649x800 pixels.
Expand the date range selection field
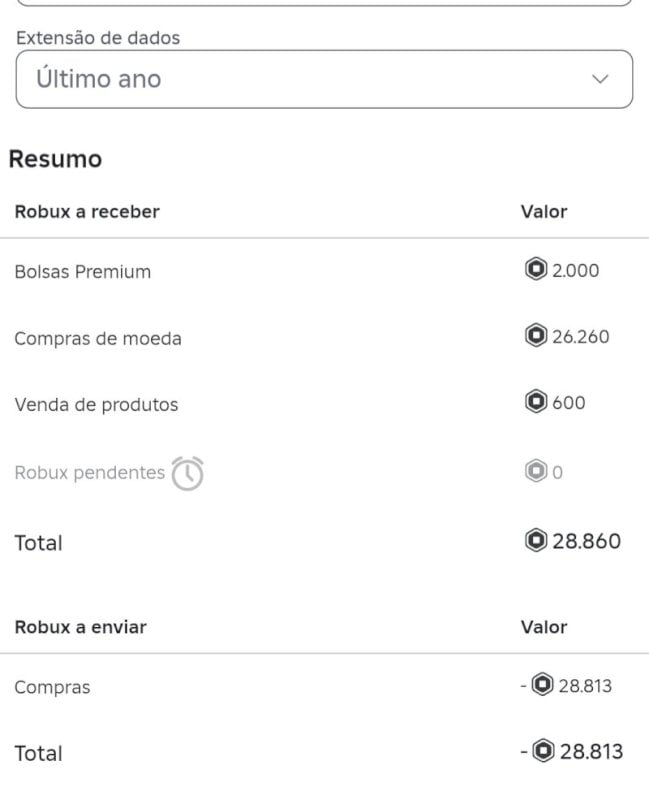coord(324,78)
